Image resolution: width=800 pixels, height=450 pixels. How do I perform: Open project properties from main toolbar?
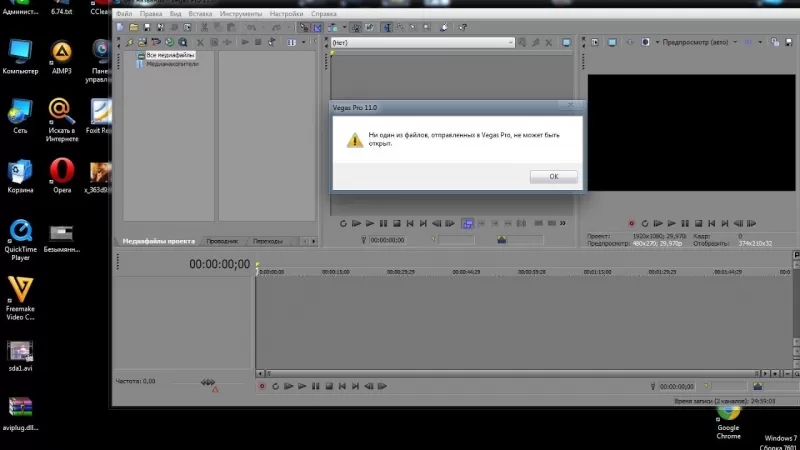[187, 27]
